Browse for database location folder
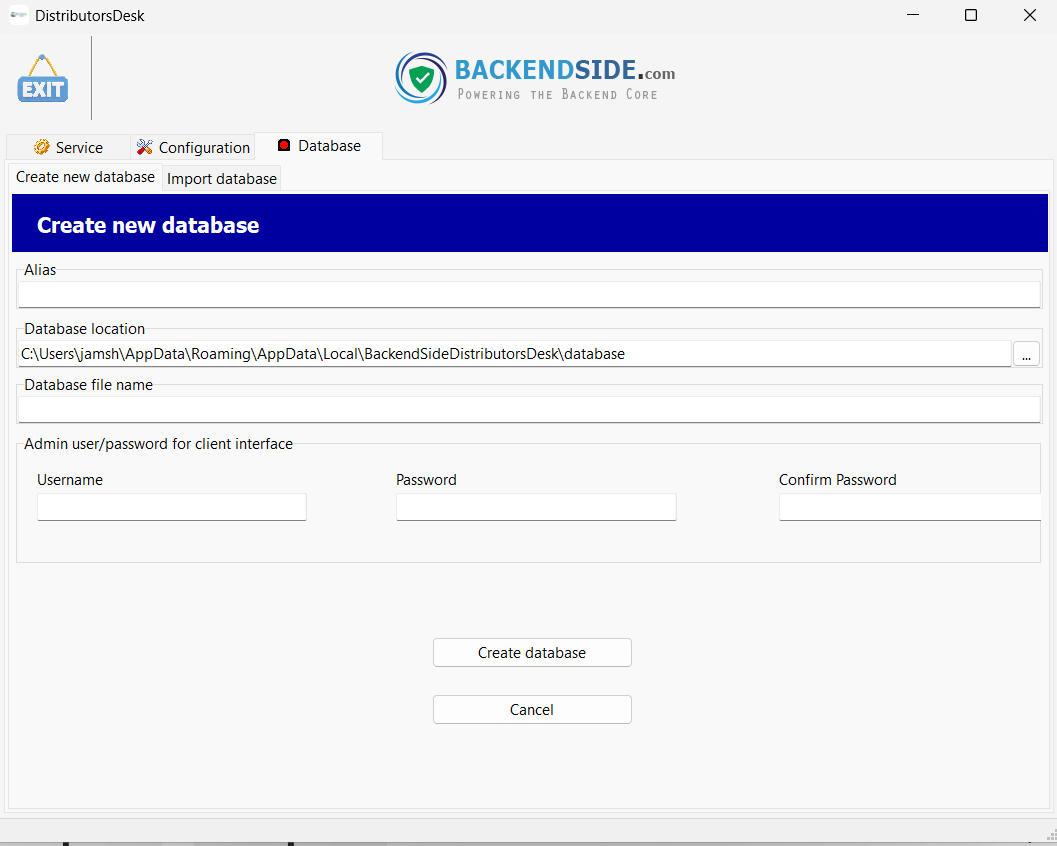Viewport: 1057px width, 846px height. pos(1026,354)
